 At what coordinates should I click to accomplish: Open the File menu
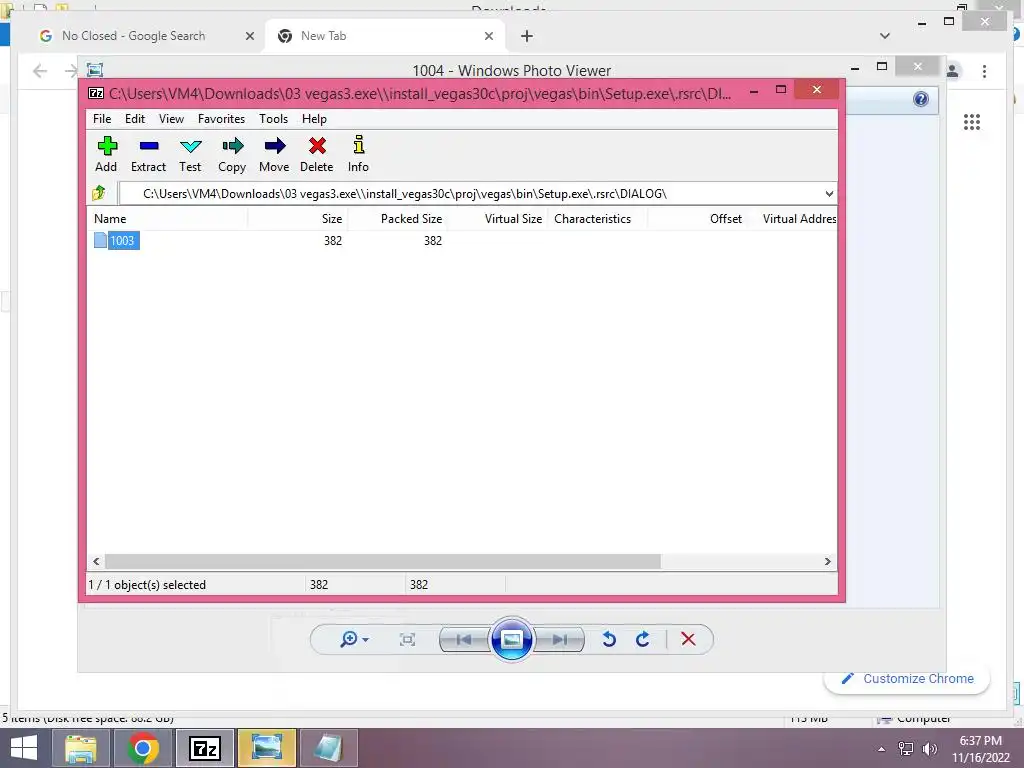pyautogui.click(x=102, y=119)
